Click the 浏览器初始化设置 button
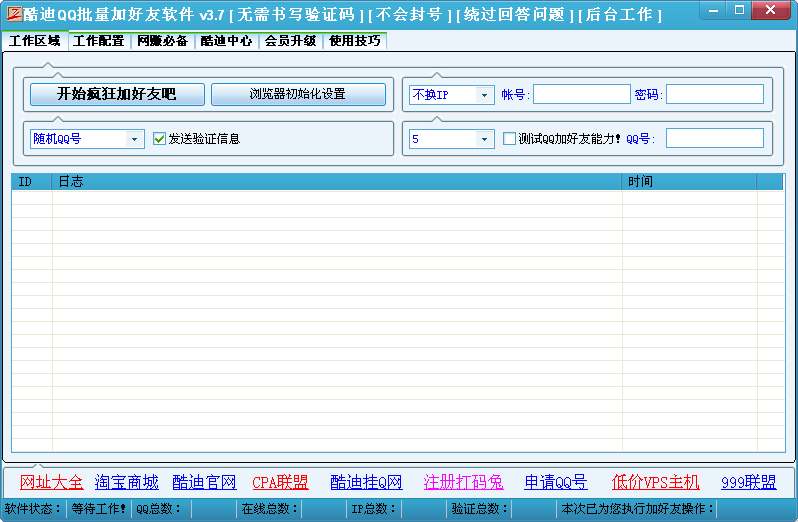This screenshot has height=522, width=798. (298, 94)
